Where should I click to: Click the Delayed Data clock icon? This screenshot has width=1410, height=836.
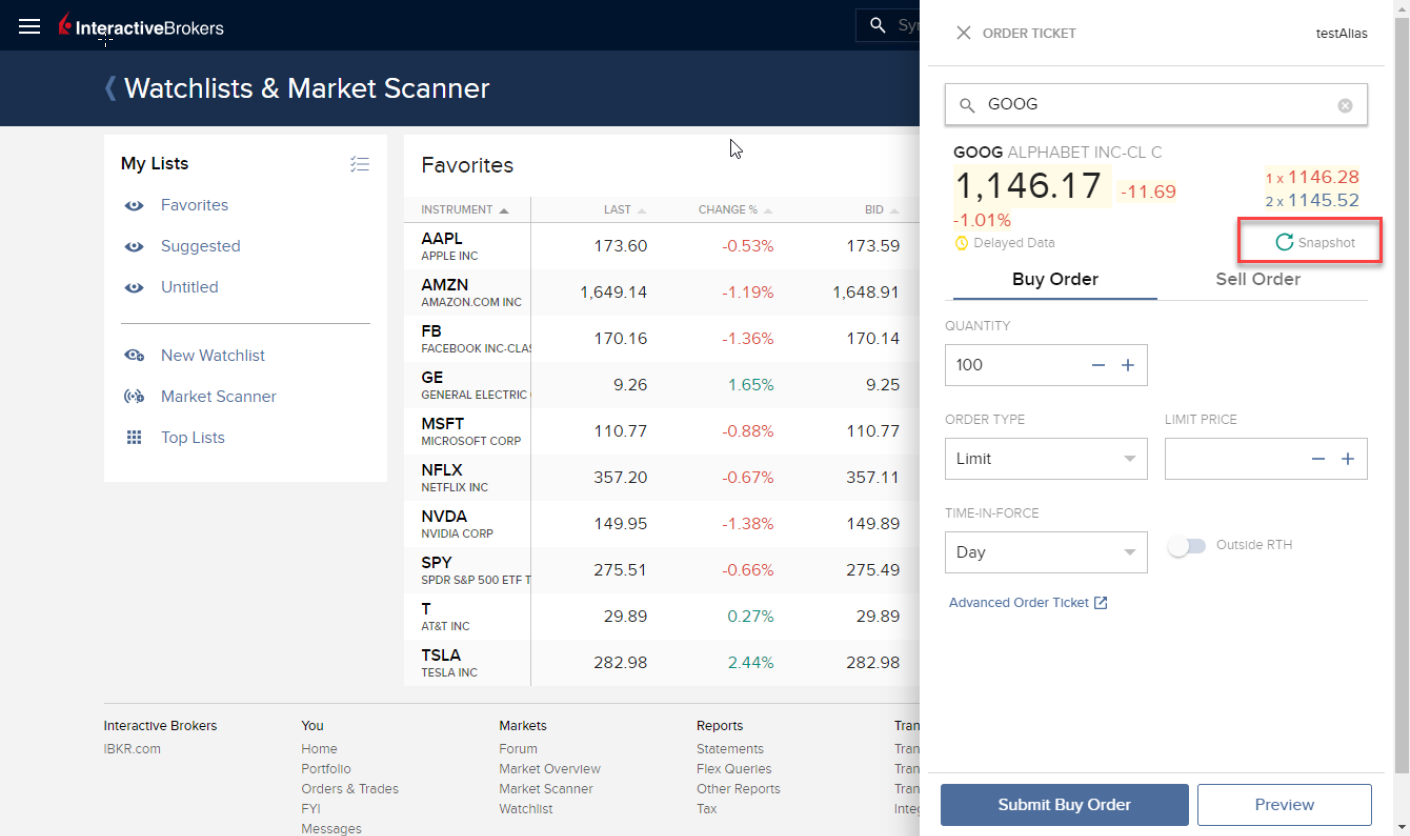(x=962, y=243)
